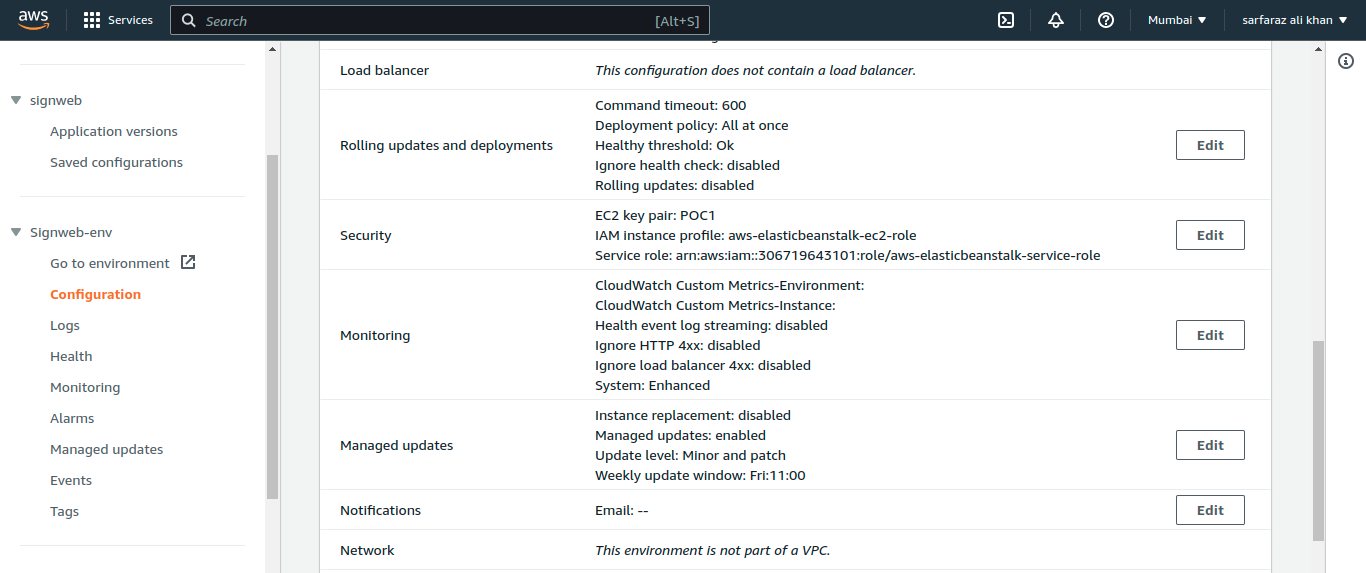
Task: Go to environment link in the sidebar
Action: 110,263
